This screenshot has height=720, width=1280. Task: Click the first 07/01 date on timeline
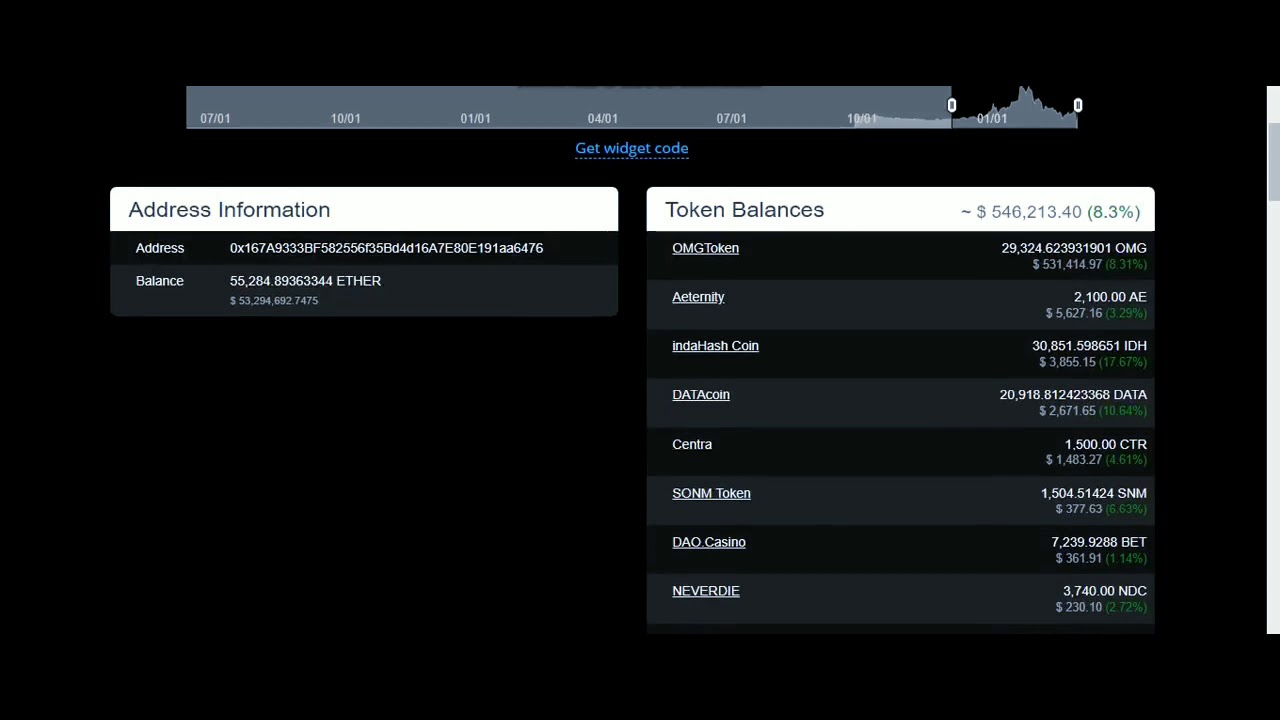[x=215, y=118]
